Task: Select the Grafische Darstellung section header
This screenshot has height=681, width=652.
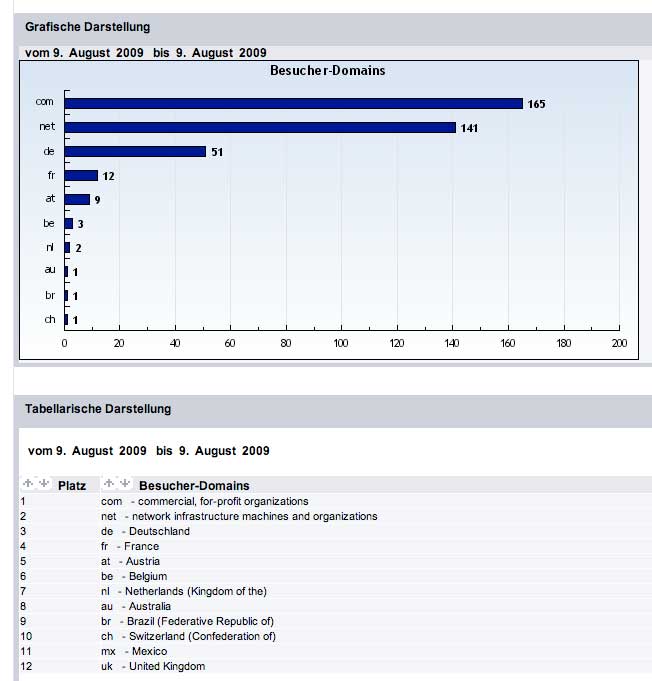Action: (87, 27)
